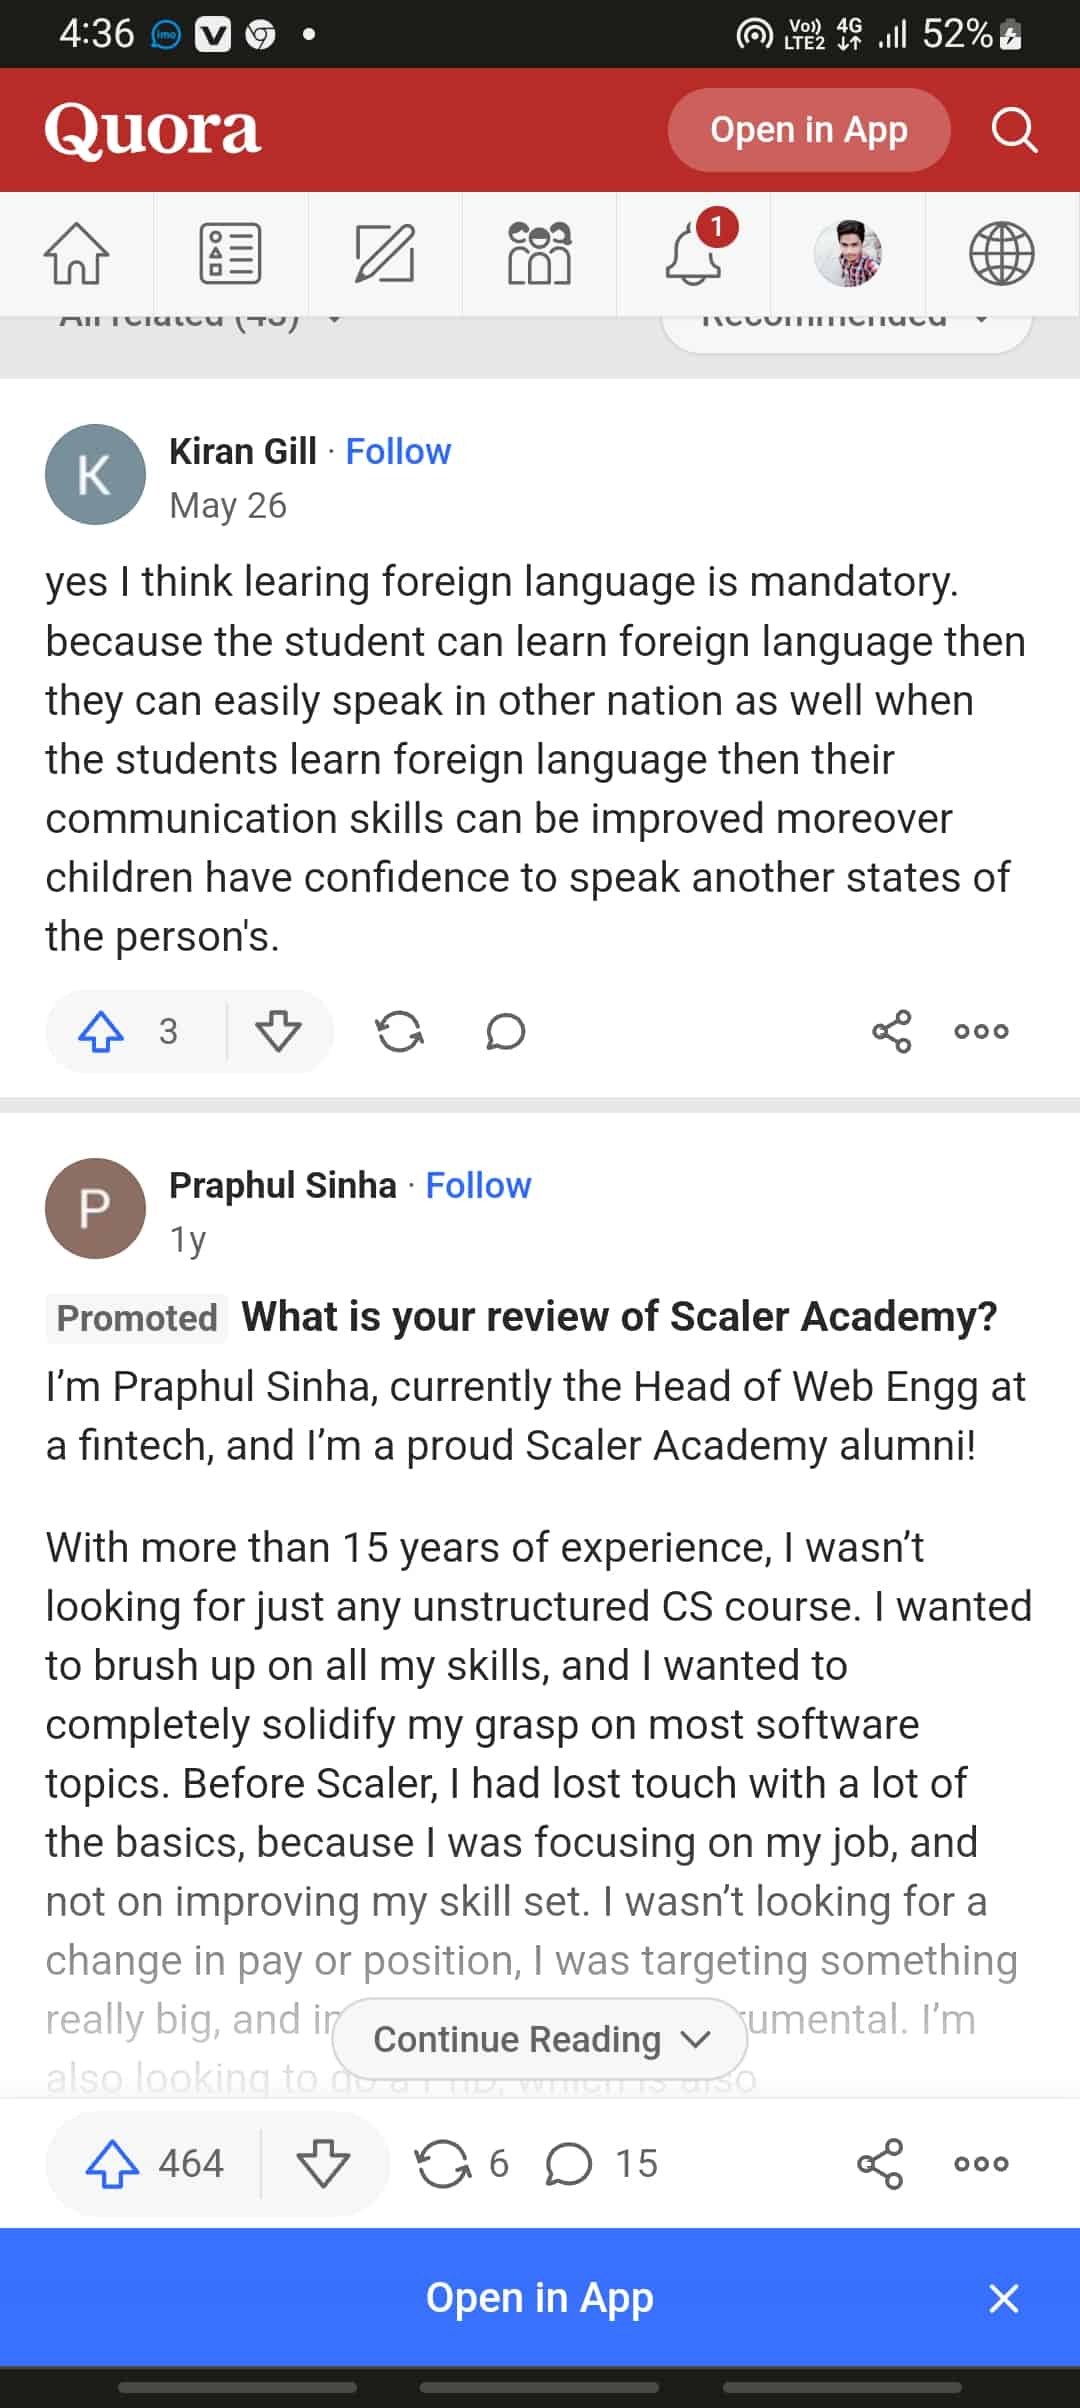
Task: Follow Praphul Sinha
Action: point(478,1185)
